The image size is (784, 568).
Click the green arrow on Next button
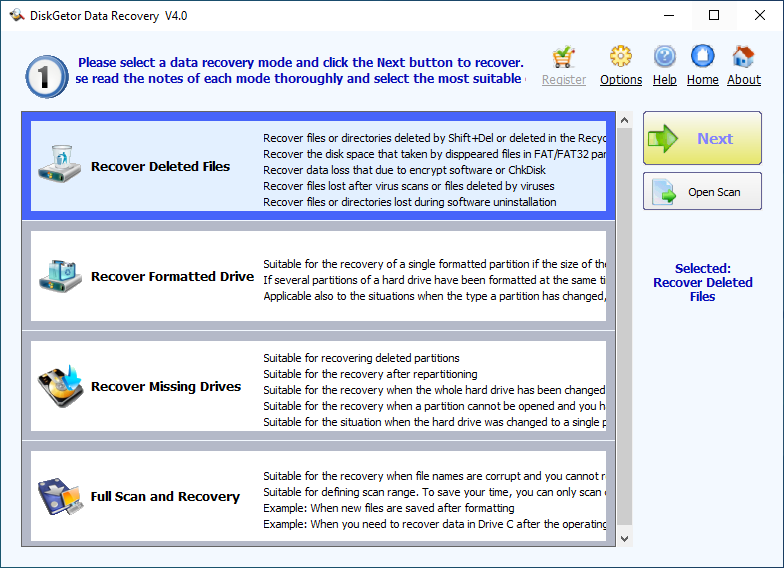coord(663,138)
